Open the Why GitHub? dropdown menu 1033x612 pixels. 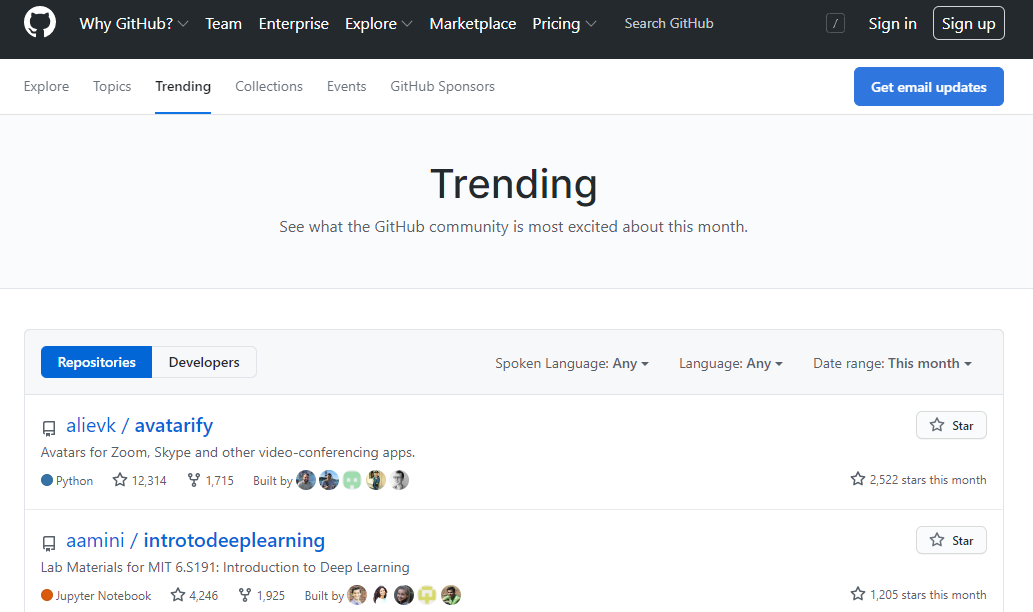134,24
